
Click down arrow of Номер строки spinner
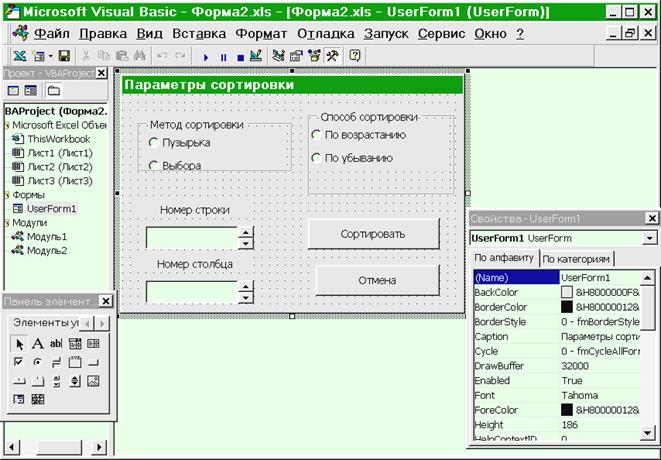click(246, 244)
